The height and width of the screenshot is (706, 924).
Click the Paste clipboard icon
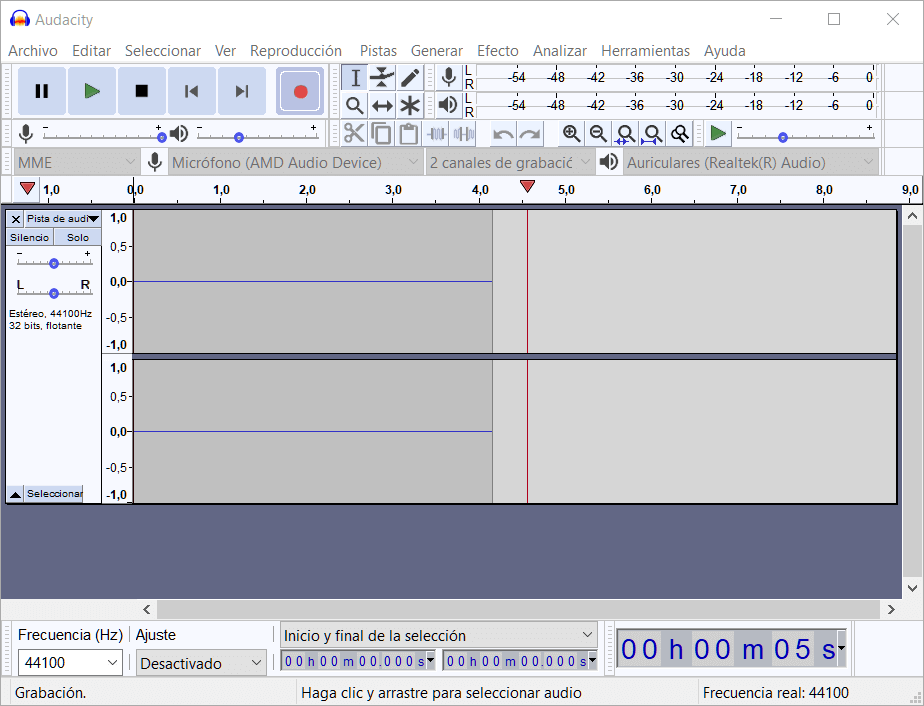tap(408, 134)
